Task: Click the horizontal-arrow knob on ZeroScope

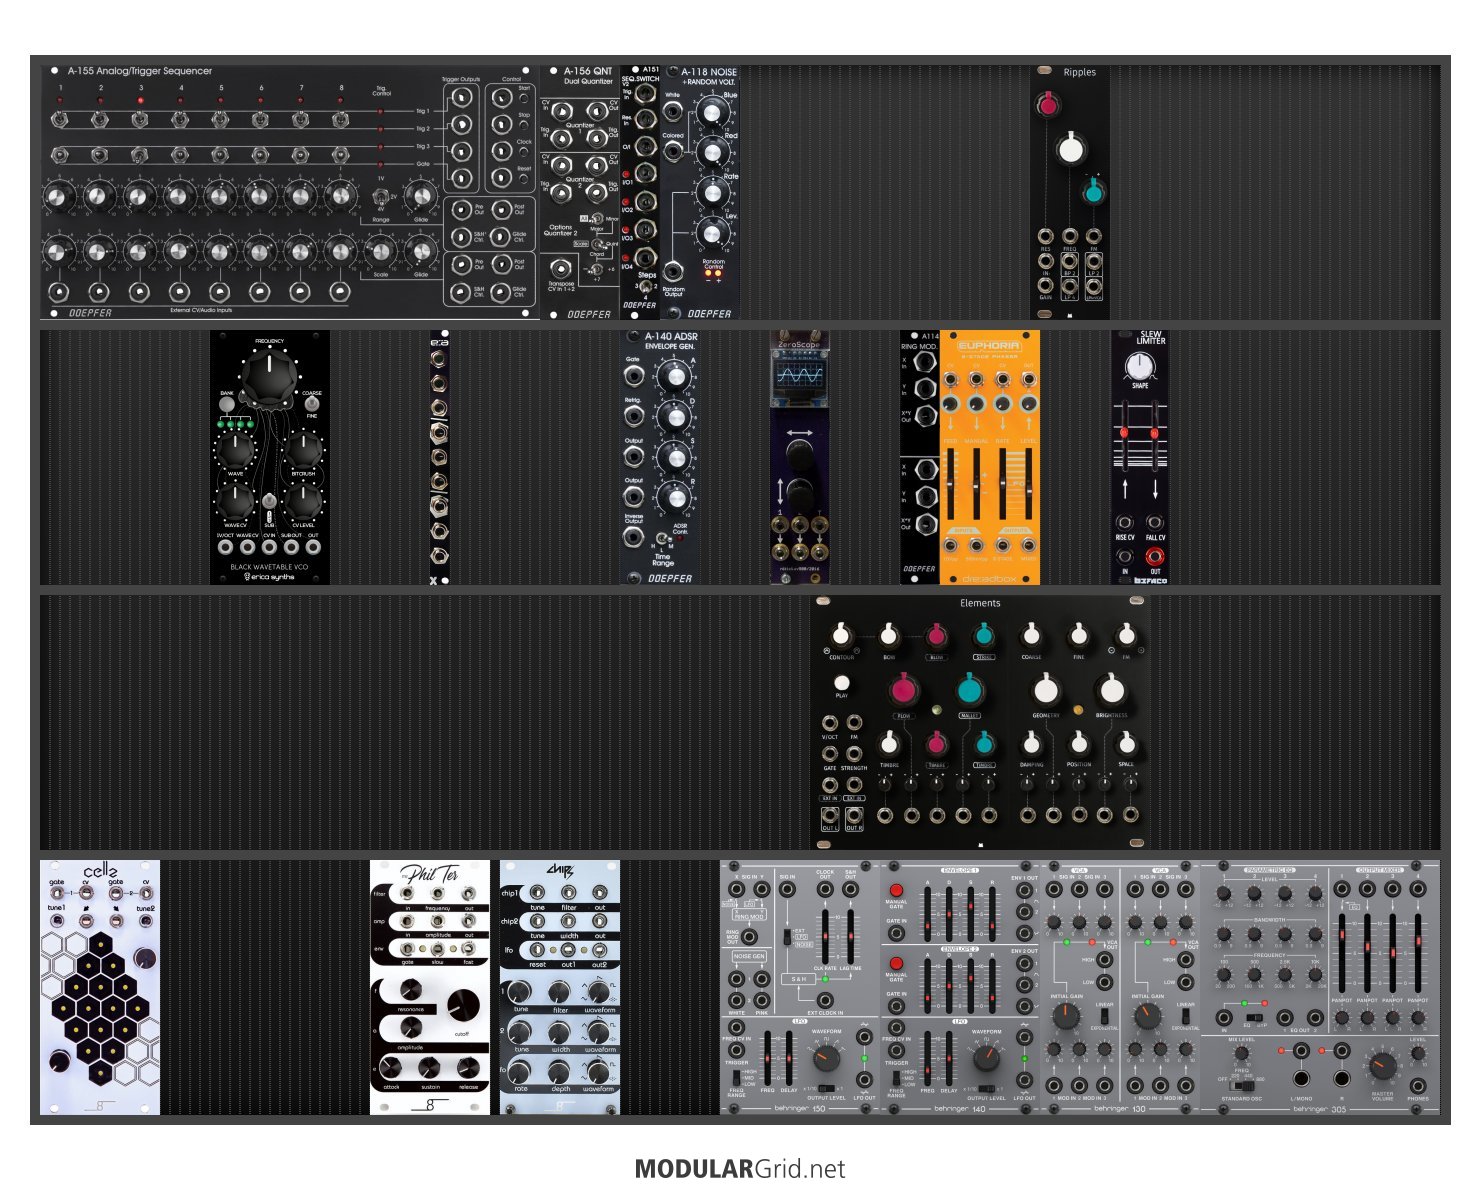Action: [x=799, y=455]
